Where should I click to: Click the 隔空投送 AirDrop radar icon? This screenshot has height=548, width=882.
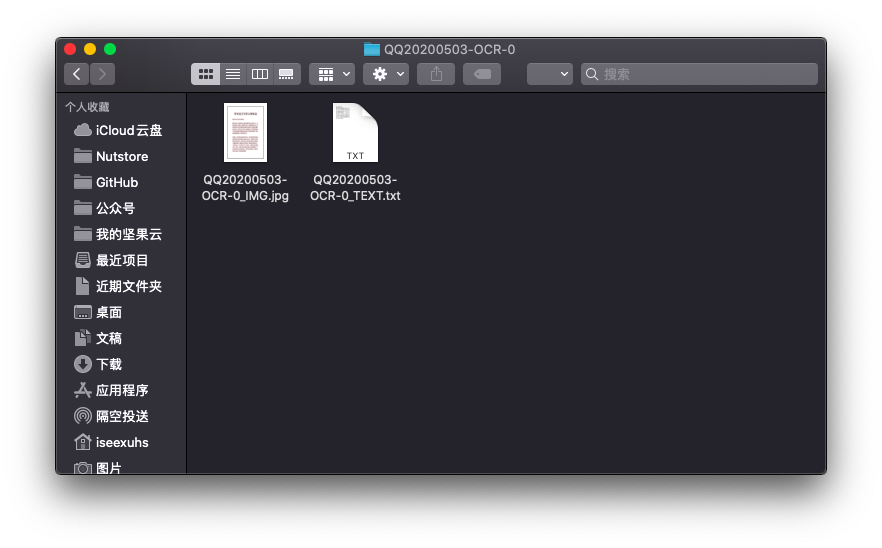coord(83,416)
